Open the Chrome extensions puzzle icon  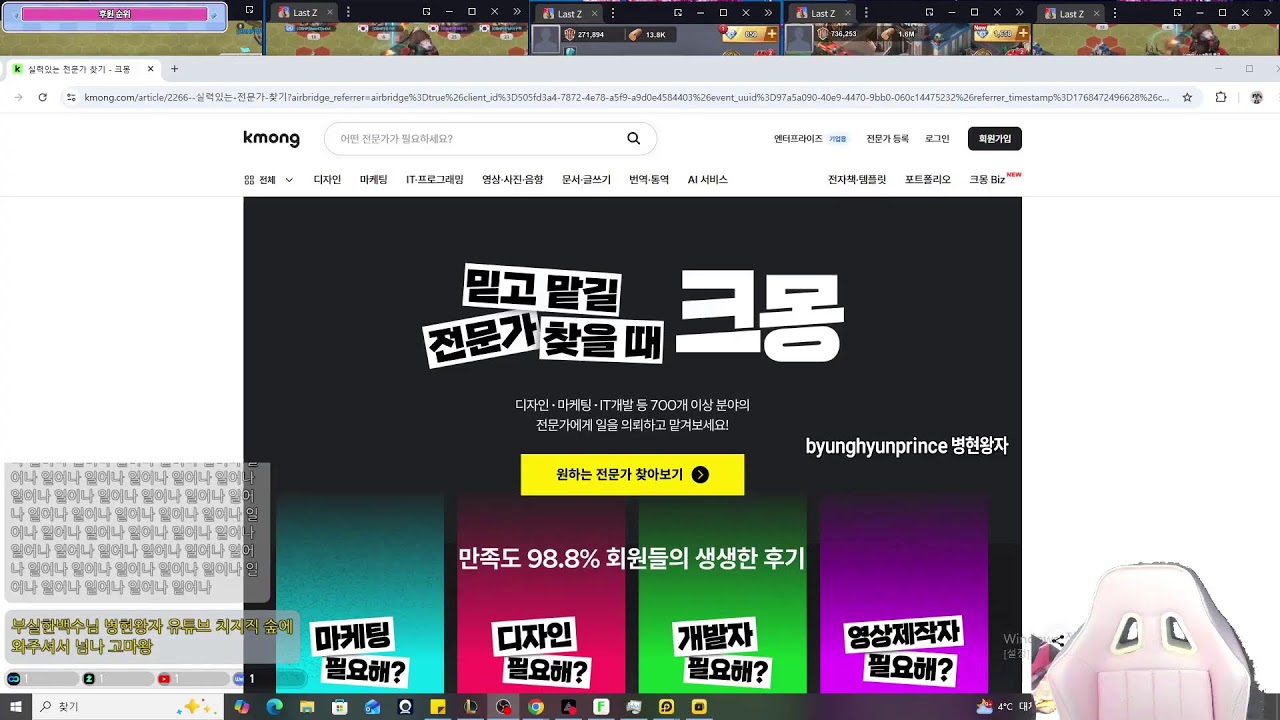(1221, 97)
